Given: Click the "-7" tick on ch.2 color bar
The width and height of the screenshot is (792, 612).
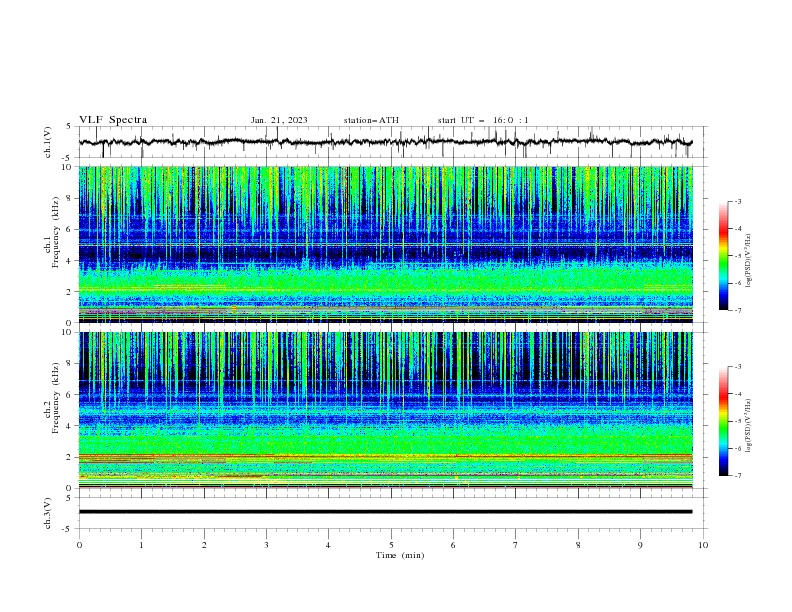Looking at the screenshot, I should coord(738,476).
